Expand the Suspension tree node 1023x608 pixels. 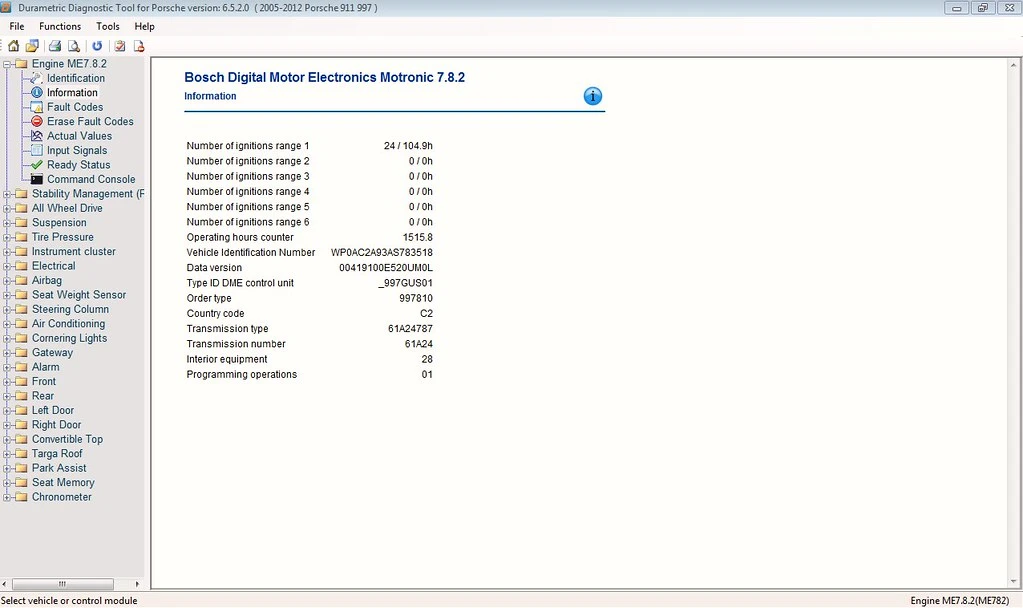[x=7, y=223]
